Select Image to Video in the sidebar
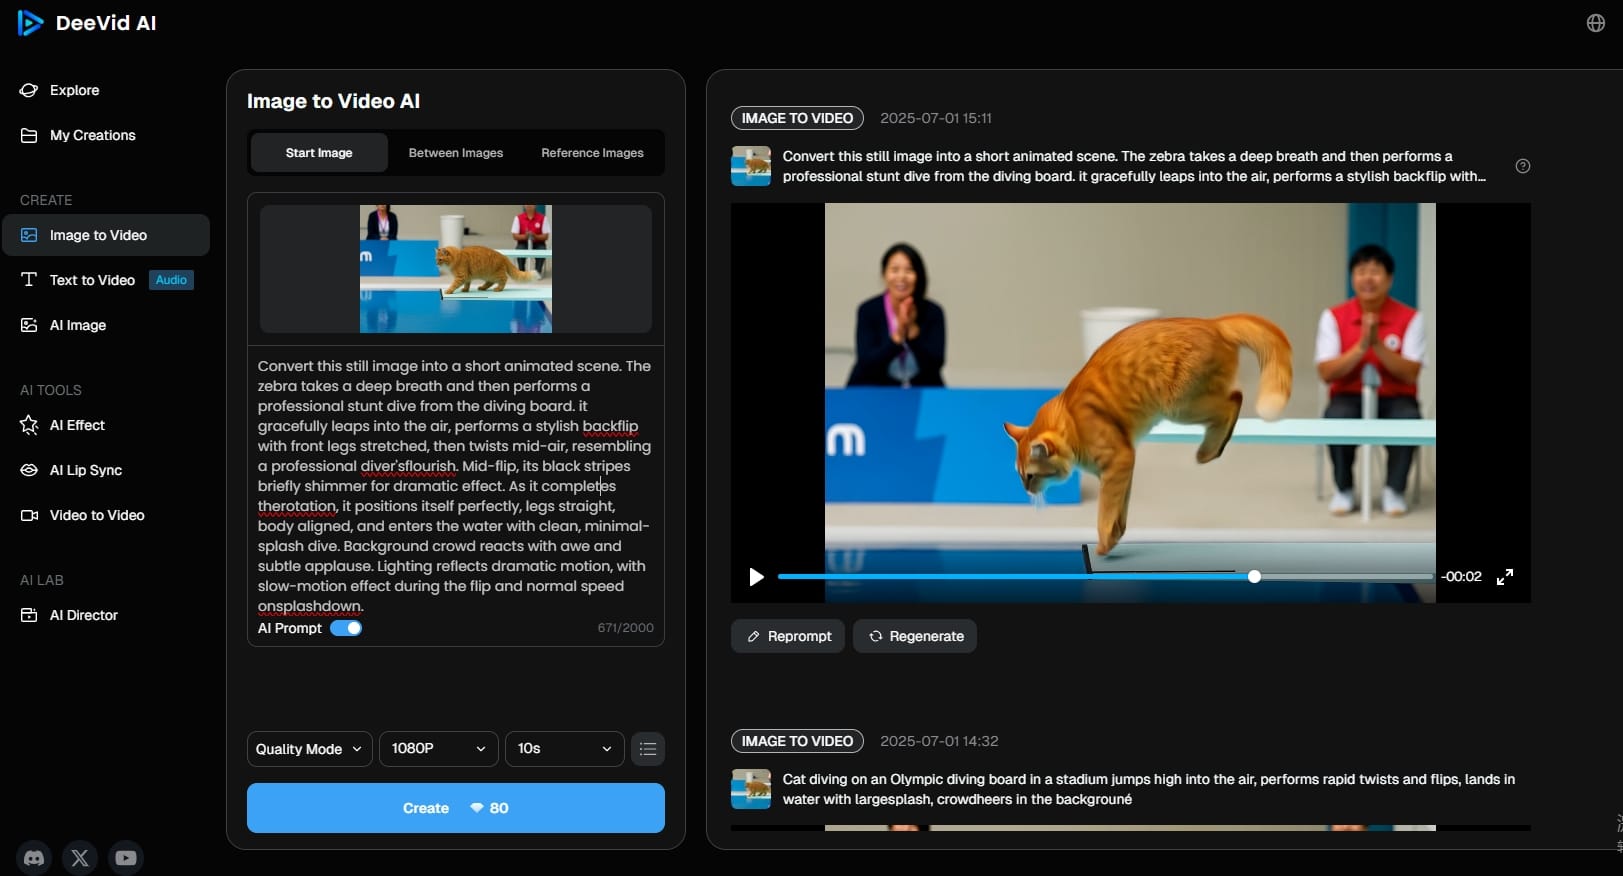The image size is (1623, 876). 106,235
